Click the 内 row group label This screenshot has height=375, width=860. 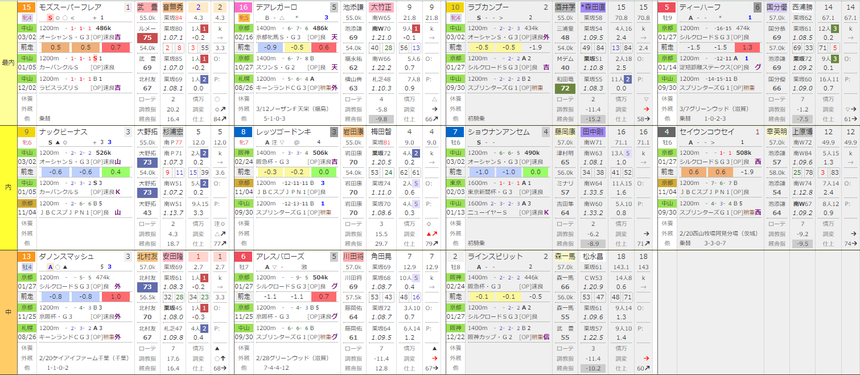8,187
